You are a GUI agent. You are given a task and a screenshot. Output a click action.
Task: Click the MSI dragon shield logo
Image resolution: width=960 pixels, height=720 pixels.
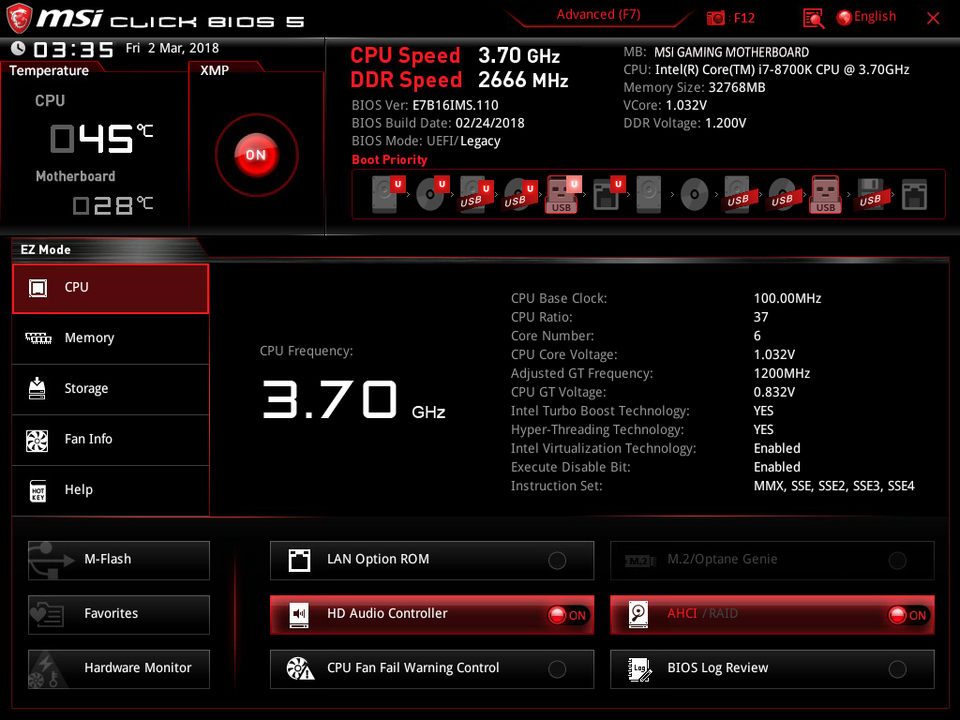[x=18, y=17]
